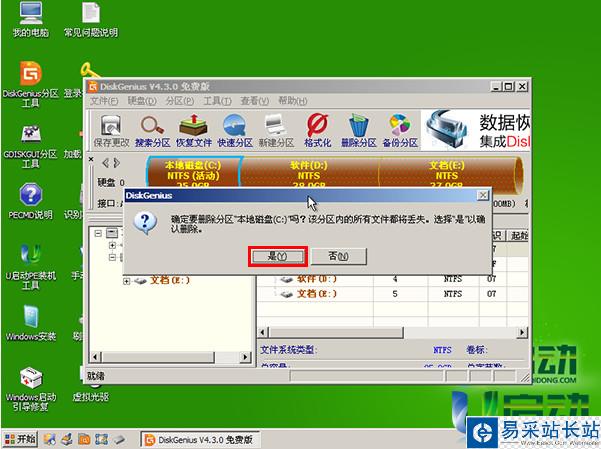Click DiskGenius V4.3.0 taskbar button

(x=200, y=439)
